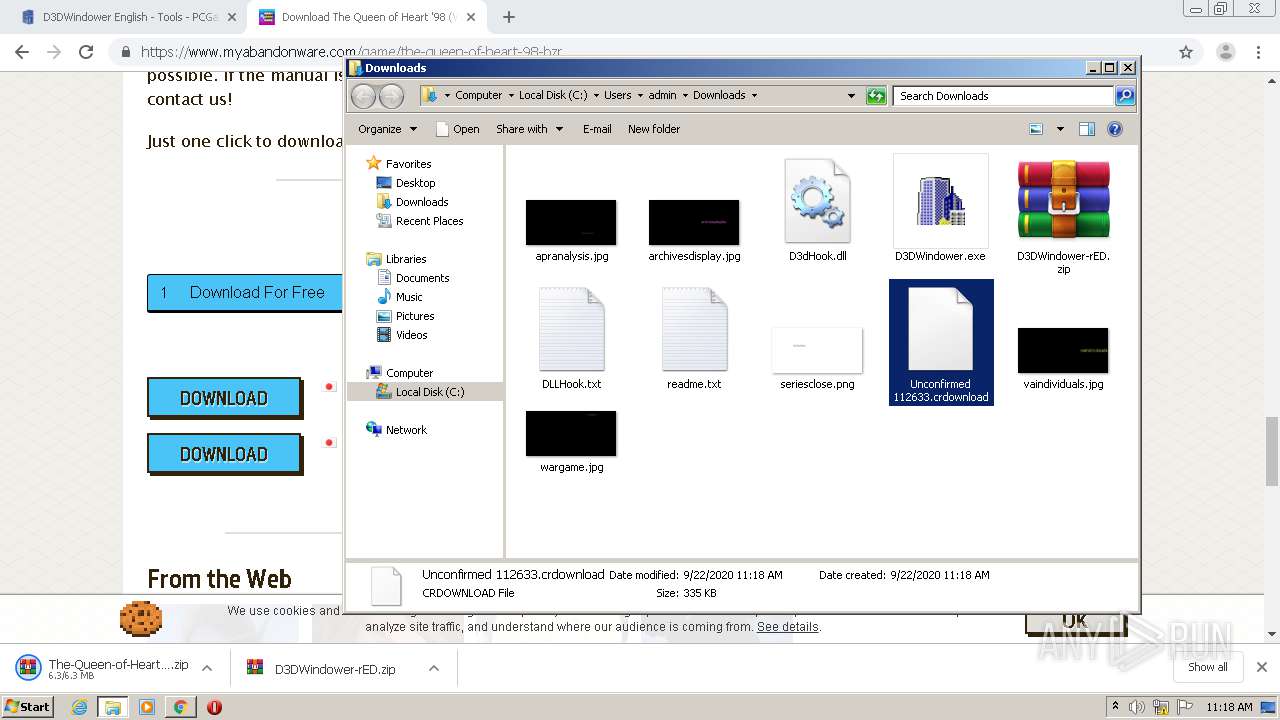Click Show all downloads button
The width and height of the screenshot is (1280, 720).
(1208, 667)
